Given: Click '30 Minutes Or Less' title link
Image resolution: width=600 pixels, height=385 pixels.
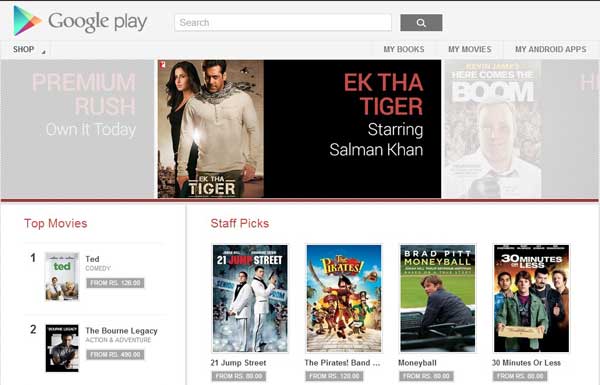Looking at the screenshot, I should (x=526, y=363).
